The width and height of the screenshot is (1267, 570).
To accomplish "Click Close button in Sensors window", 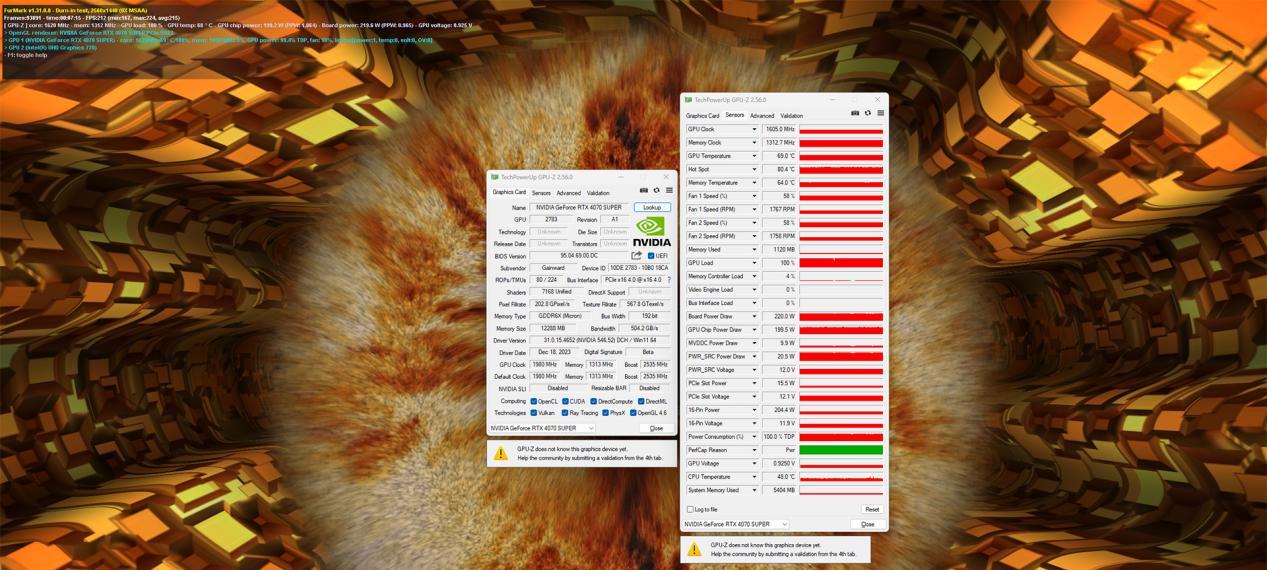I will (867, 524).
